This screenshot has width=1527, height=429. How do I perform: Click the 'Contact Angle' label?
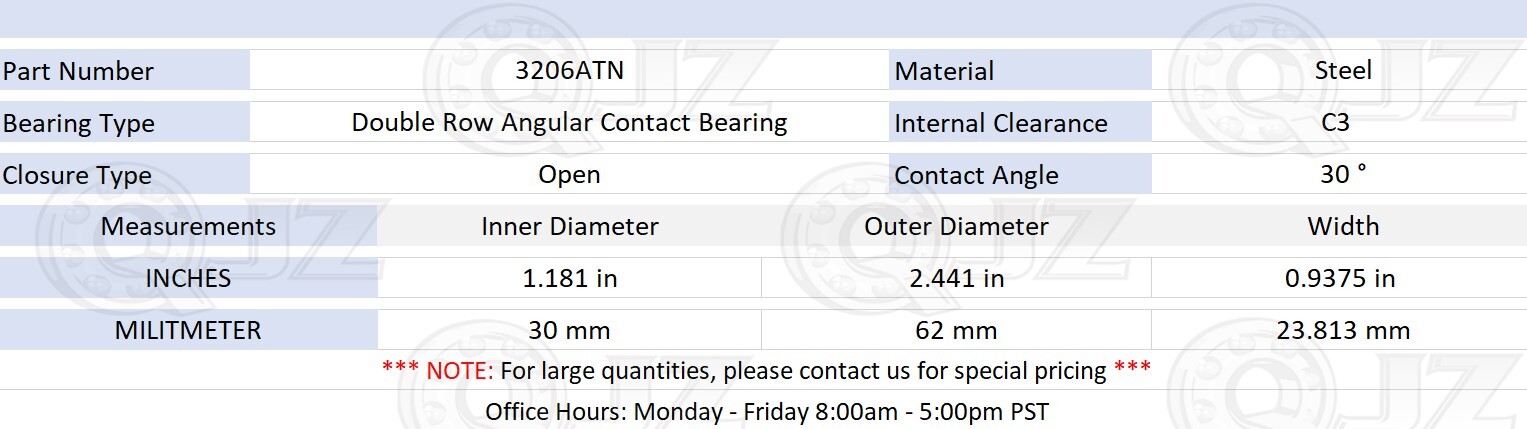(x=976, y=175)
